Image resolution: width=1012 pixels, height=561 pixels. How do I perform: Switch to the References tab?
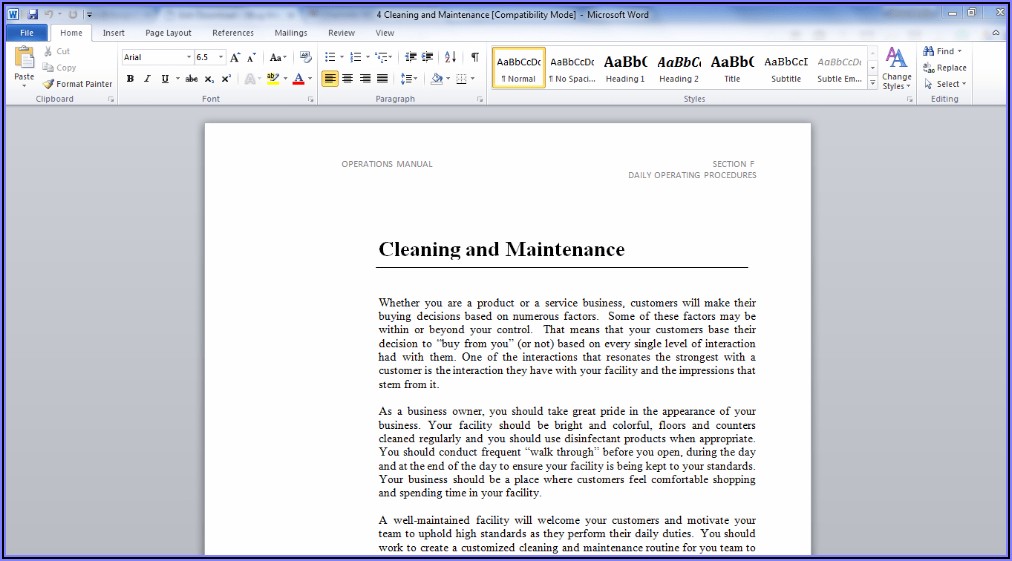coord(233,33)
